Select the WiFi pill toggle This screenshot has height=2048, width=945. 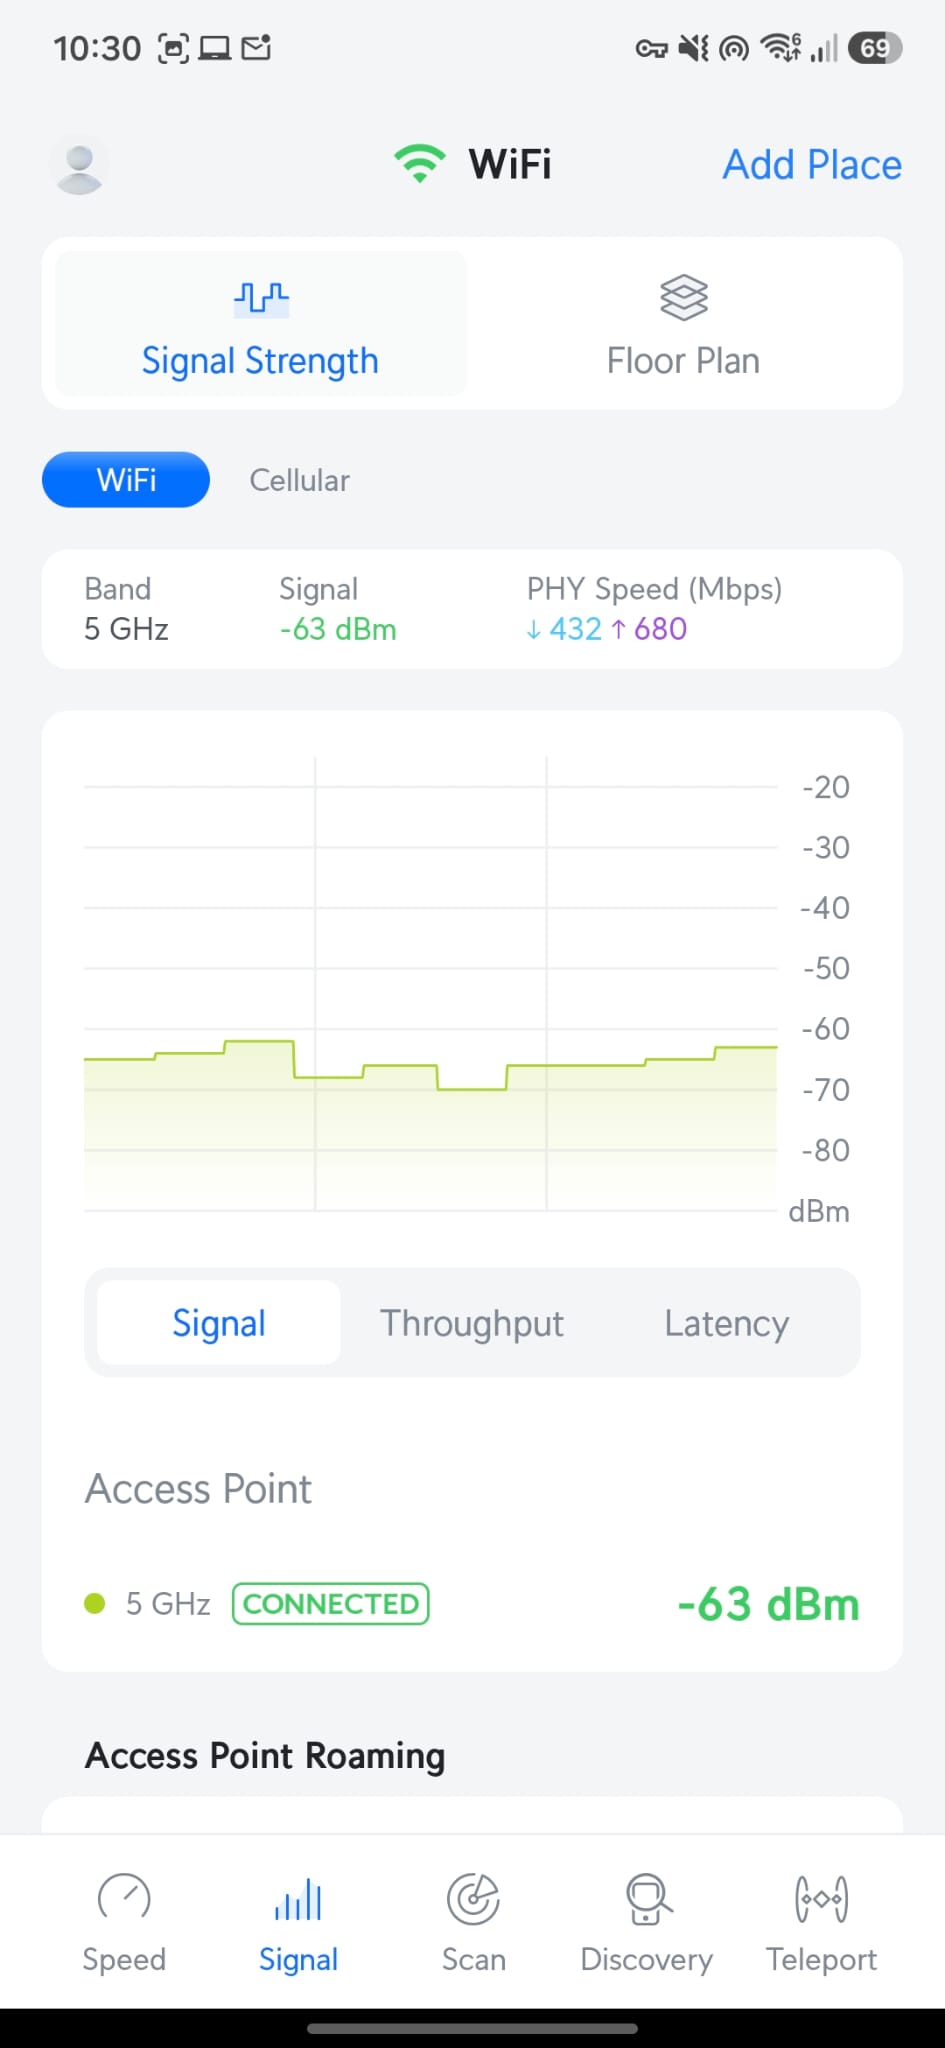pyautogui.click(x=126, y=480)
